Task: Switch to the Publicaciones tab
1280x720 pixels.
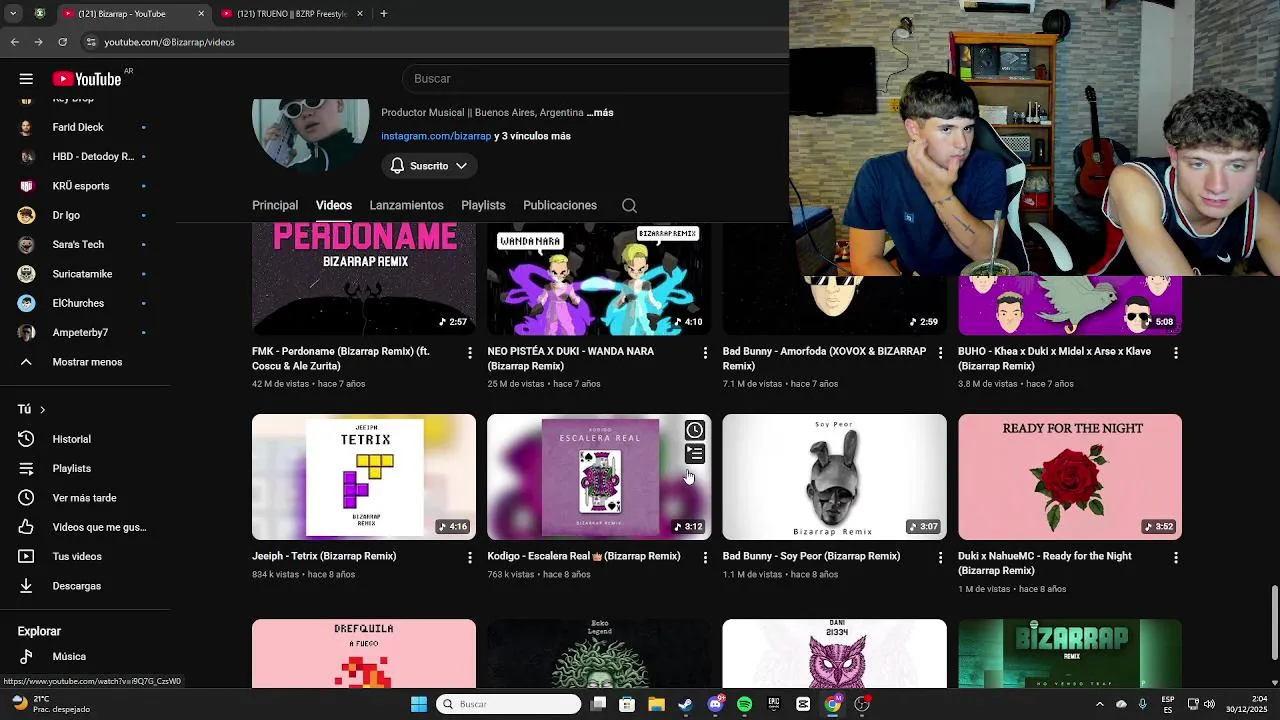Action: click(560, 205)
